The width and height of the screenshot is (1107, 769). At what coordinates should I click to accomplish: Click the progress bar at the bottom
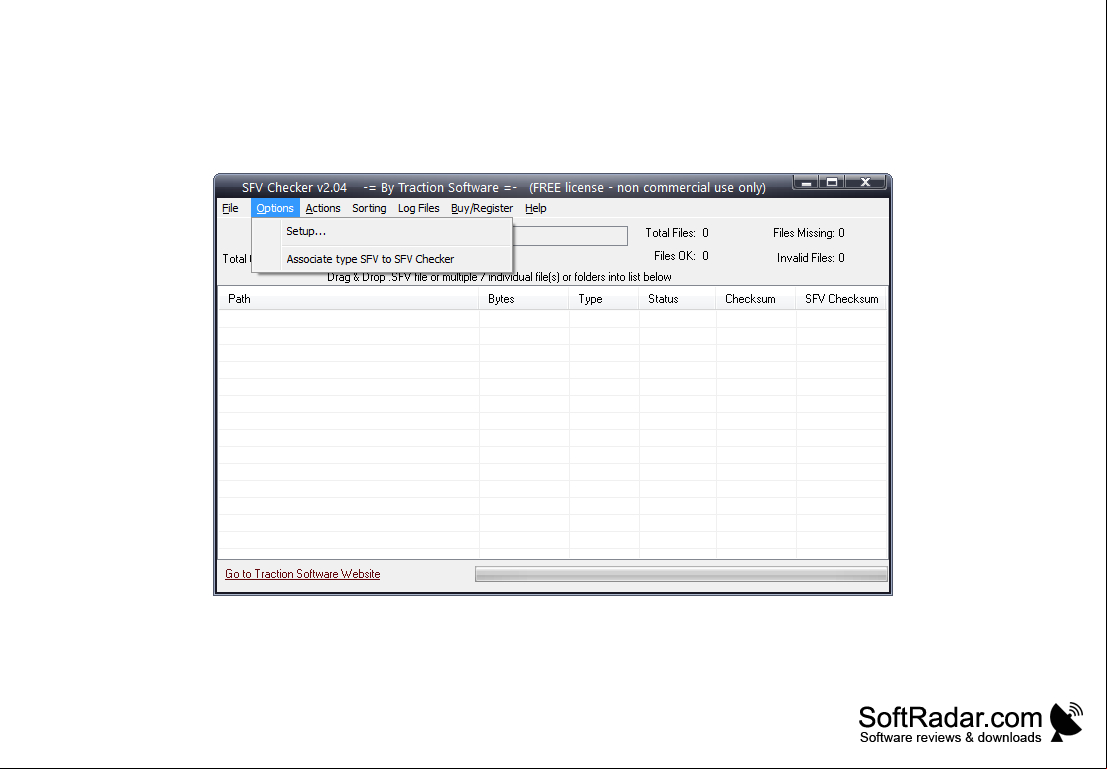tap(681, 574)
